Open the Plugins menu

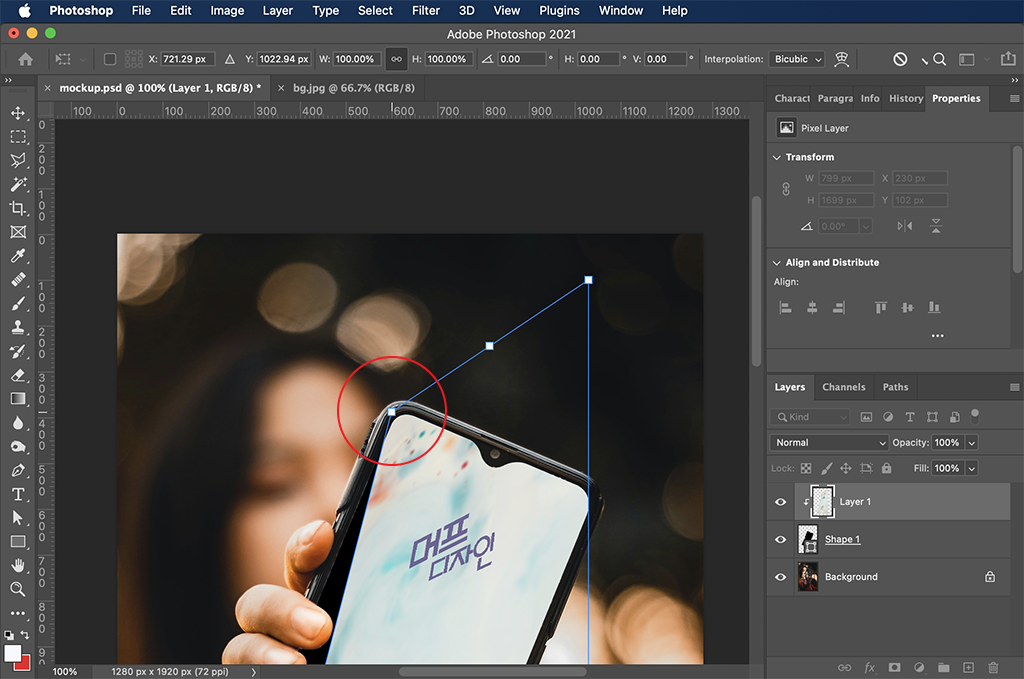[x=559, y=10]
